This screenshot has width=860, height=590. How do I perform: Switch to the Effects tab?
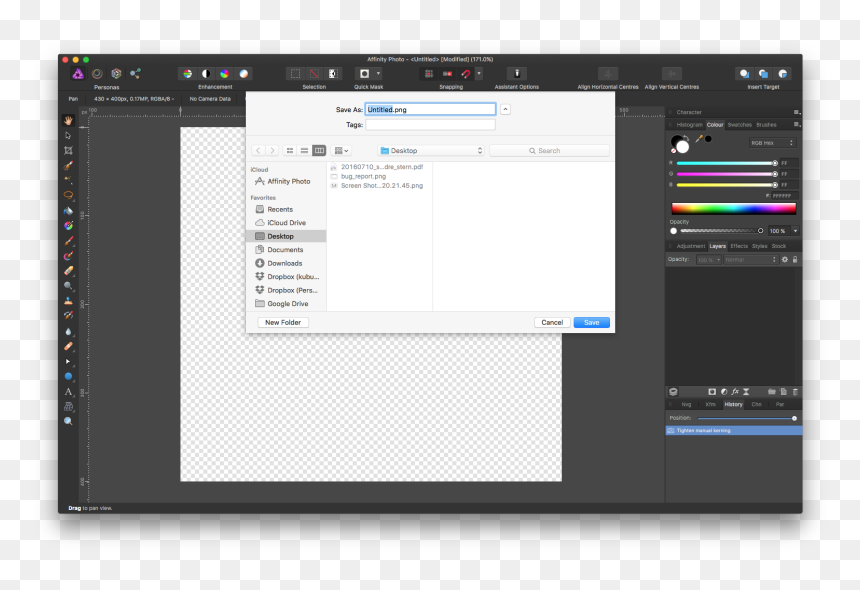point(739,246)
